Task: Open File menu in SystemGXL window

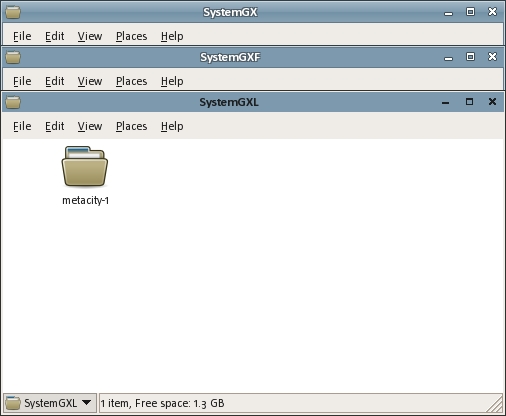Action: tap(22, 126)
